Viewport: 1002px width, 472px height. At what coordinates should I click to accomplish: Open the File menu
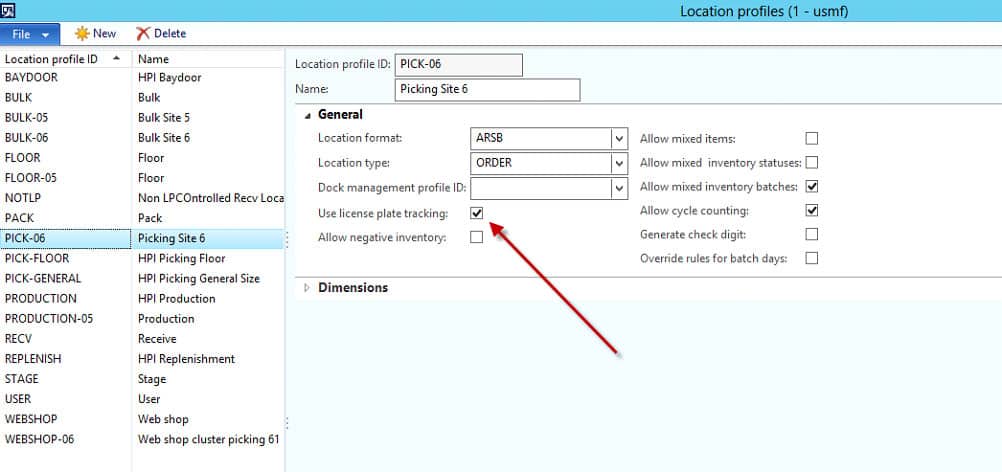click(x=30, y=34)
